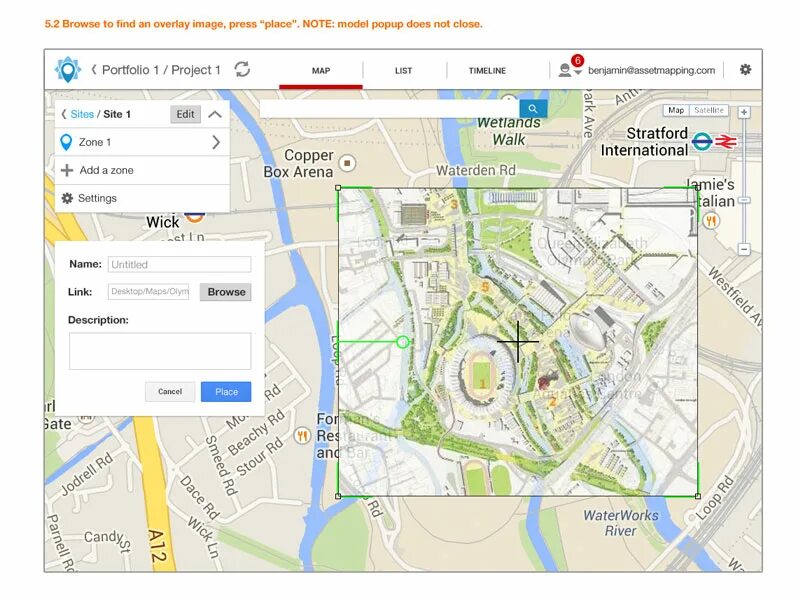Switch to the TIMELINE tab

tap(487, 71)
